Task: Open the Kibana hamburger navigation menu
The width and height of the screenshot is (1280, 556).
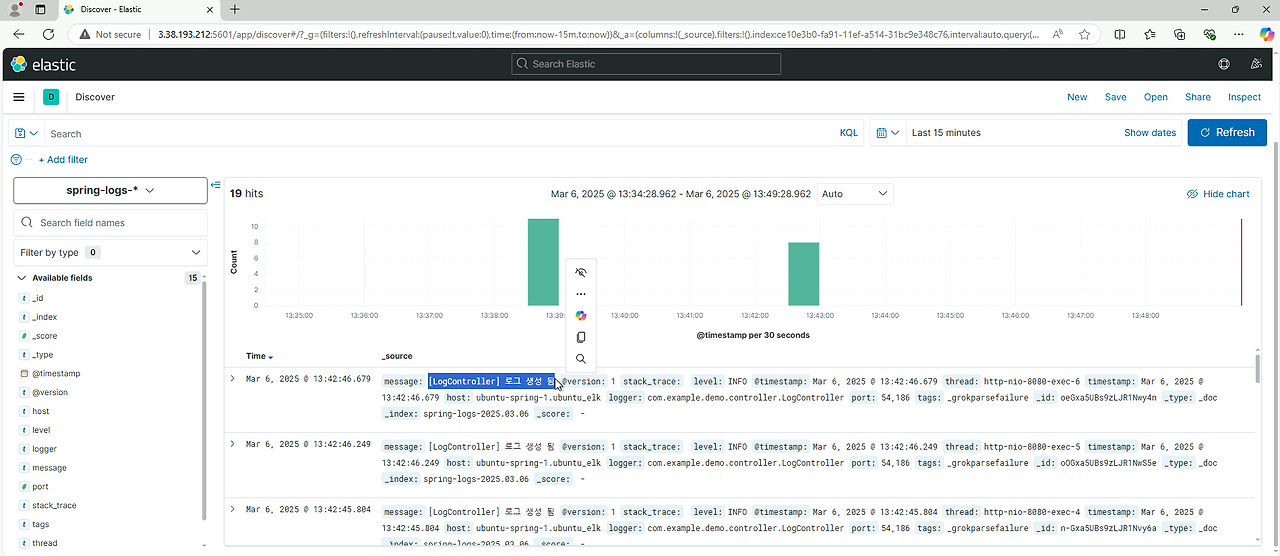Action: click(x=19, y=97)
